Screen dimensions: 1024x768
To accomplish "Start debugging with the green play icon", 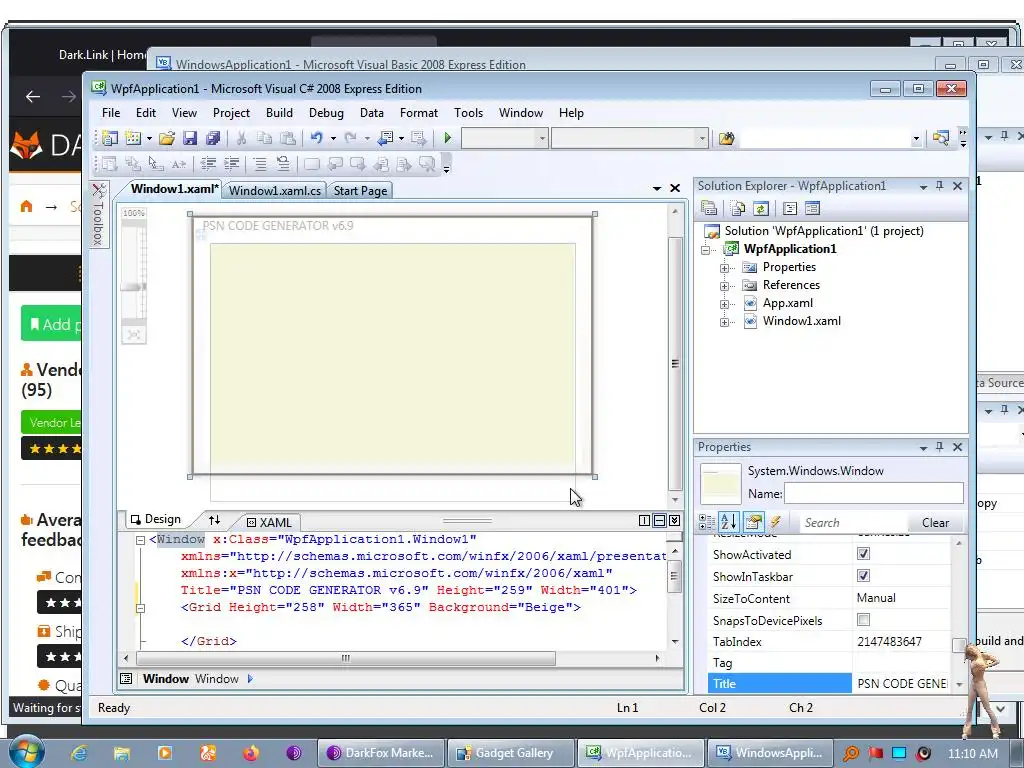I will 447,138.
